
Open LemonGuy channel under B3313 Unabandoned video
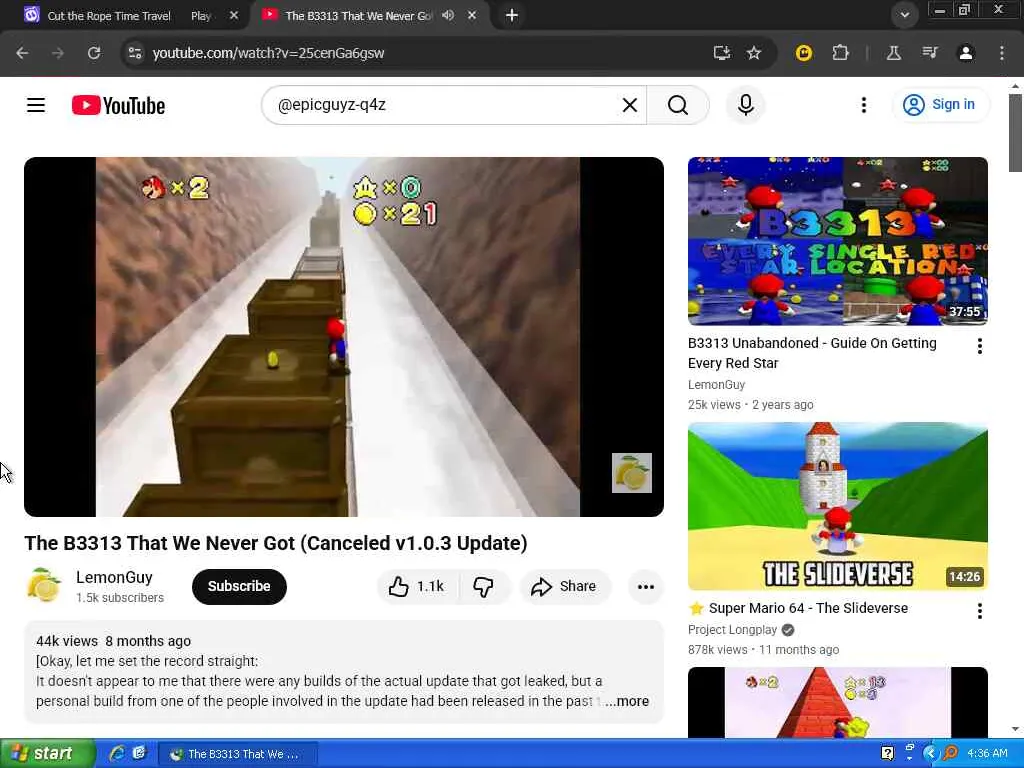(x=716, y=385)
